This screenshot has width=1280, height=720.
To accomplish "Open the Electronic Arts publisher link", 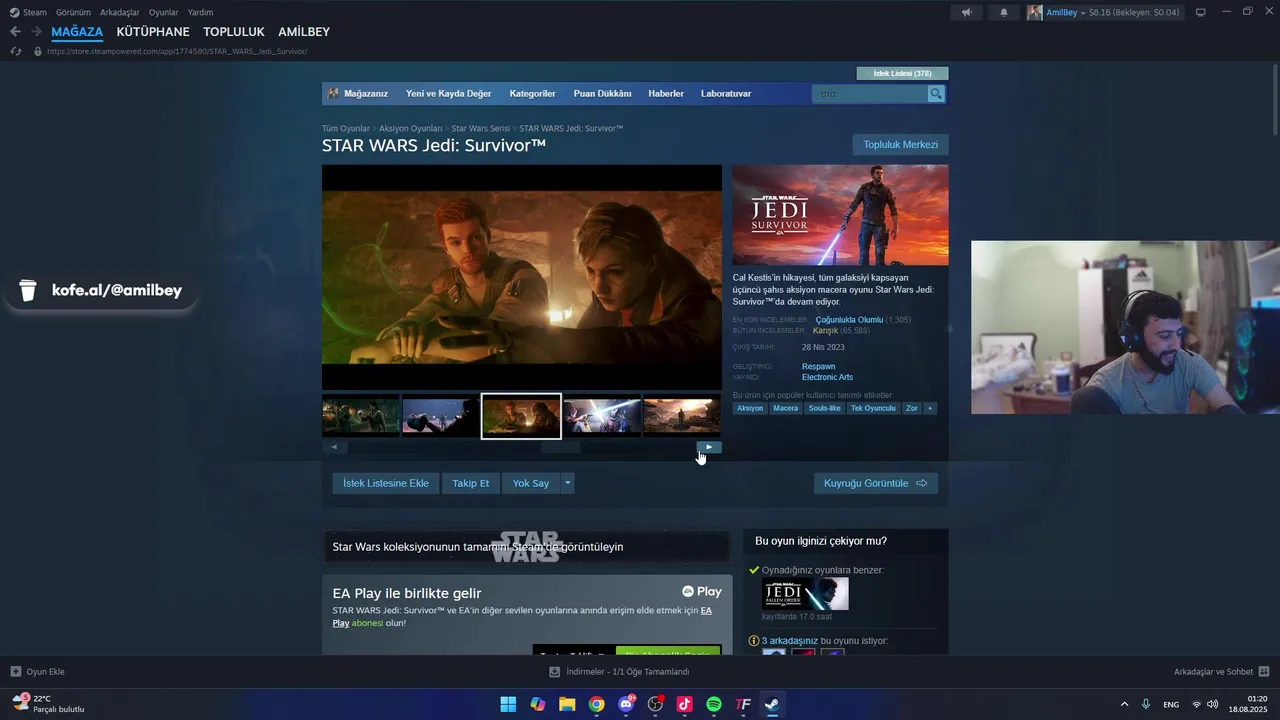I will click(x=827, y=377).
